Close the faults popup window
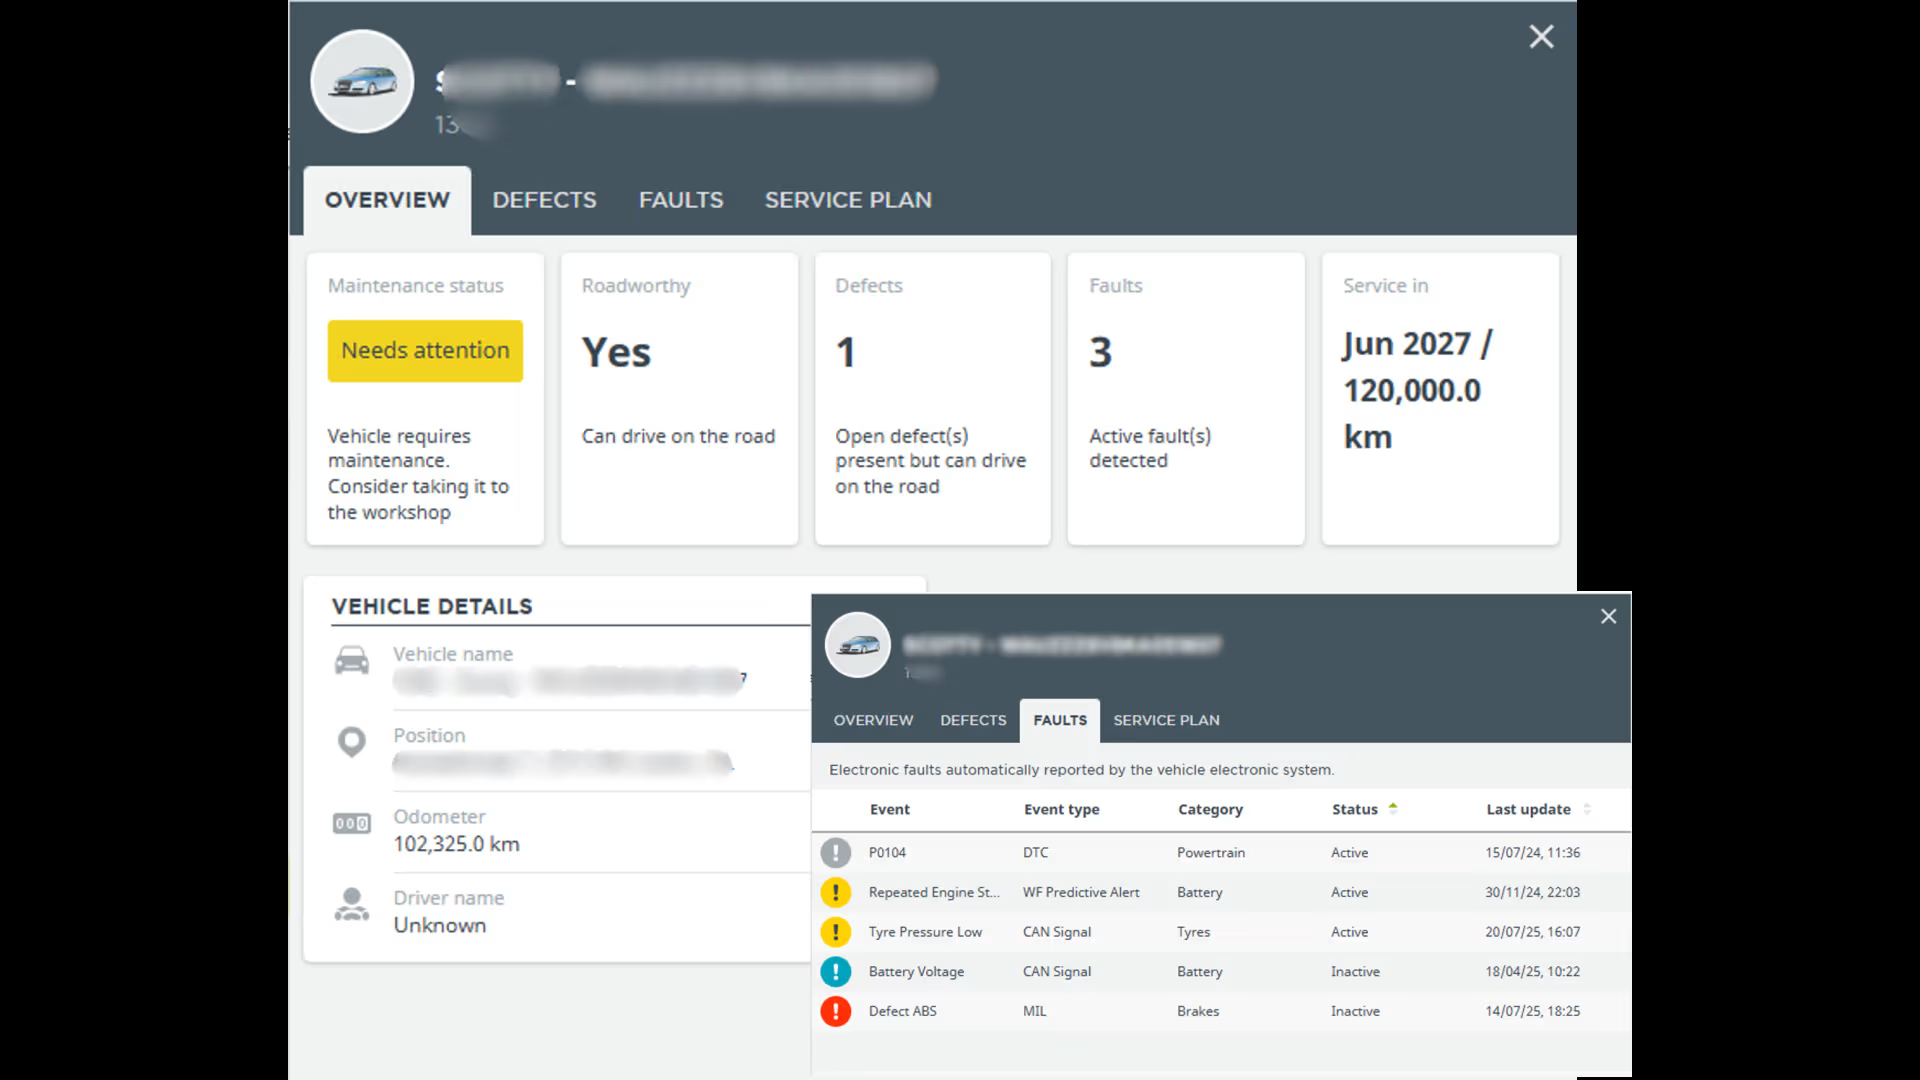The image size is (1920, 1080). click(x=1608, y=617)
